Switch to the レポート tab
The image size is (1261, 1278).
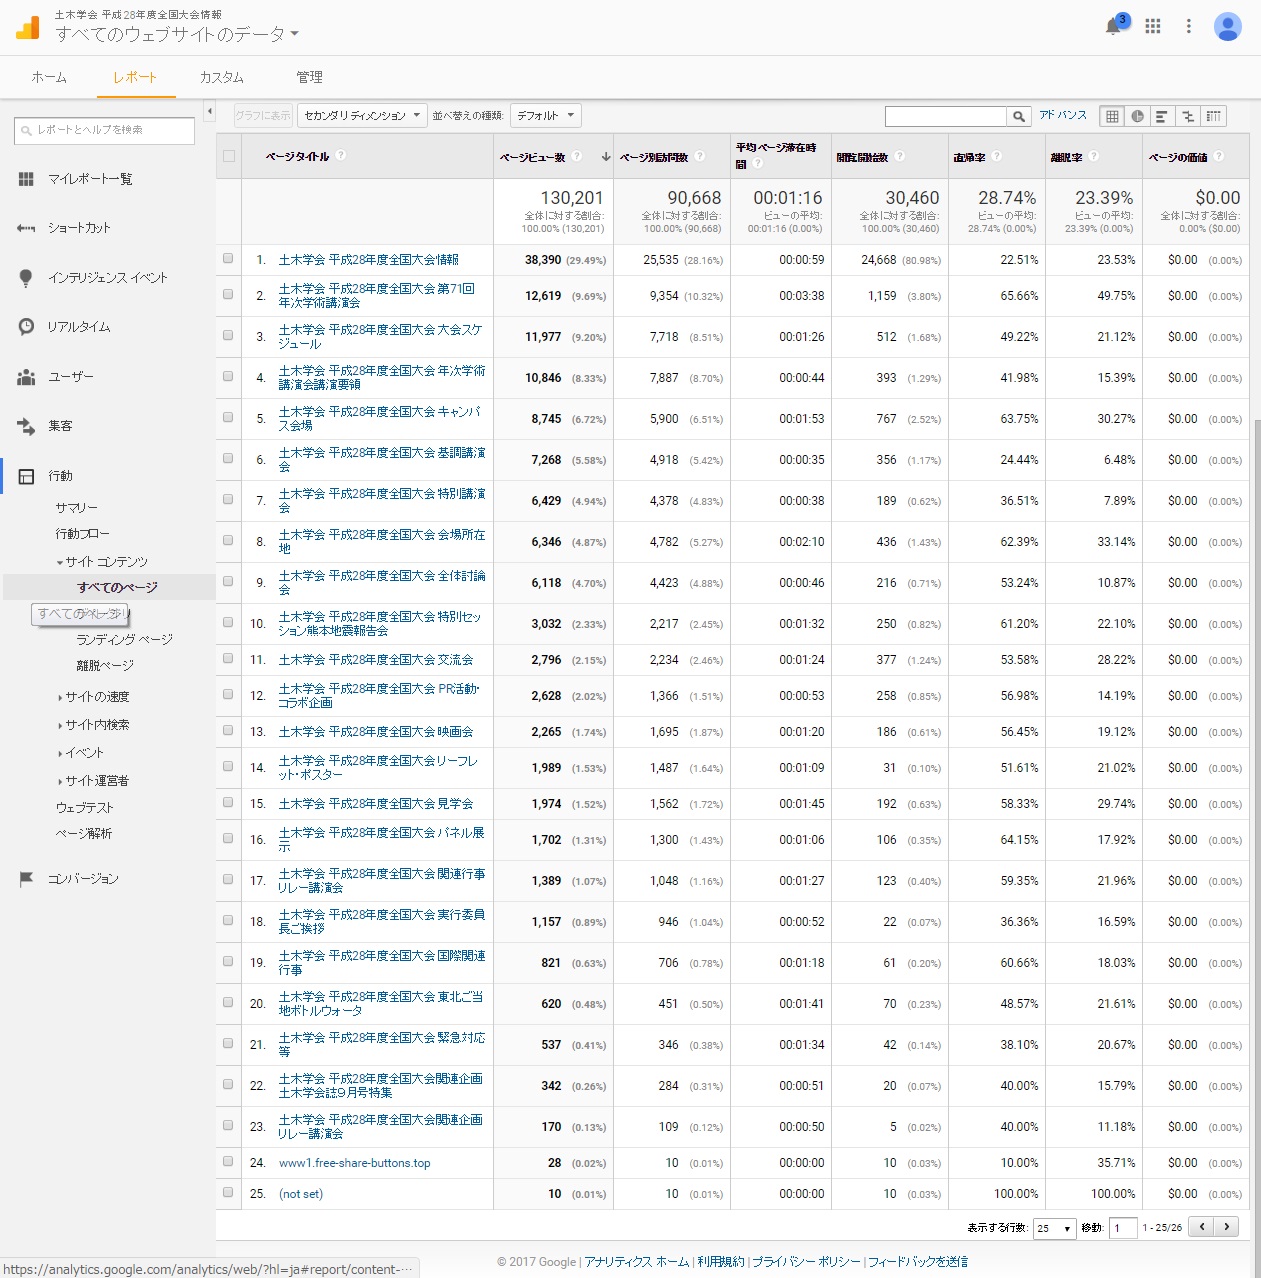pyautogui.click(x=135, y=77)
